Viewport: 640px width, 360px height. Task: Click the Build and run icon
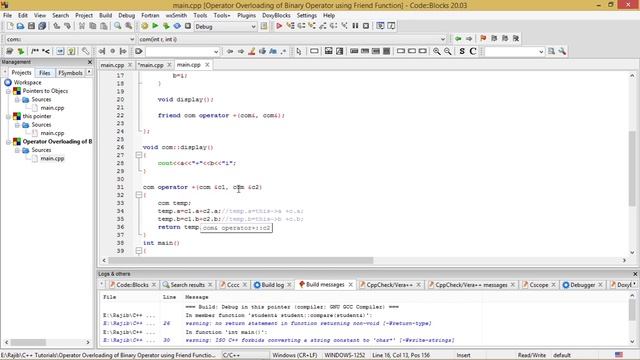(166, 26)
